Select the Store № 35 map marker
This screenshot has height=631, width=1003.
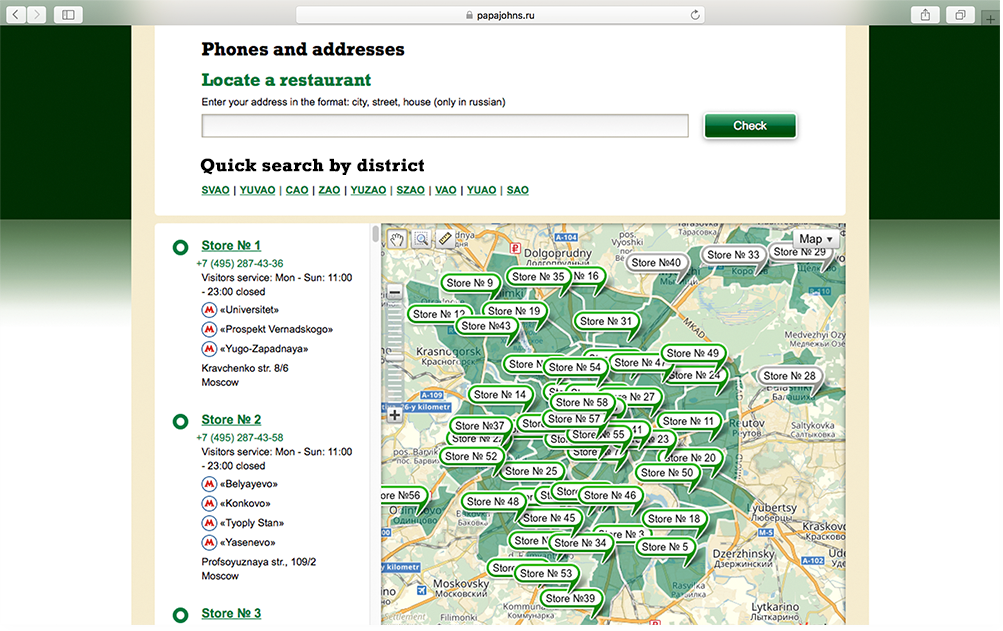click(x=538, y=276)
